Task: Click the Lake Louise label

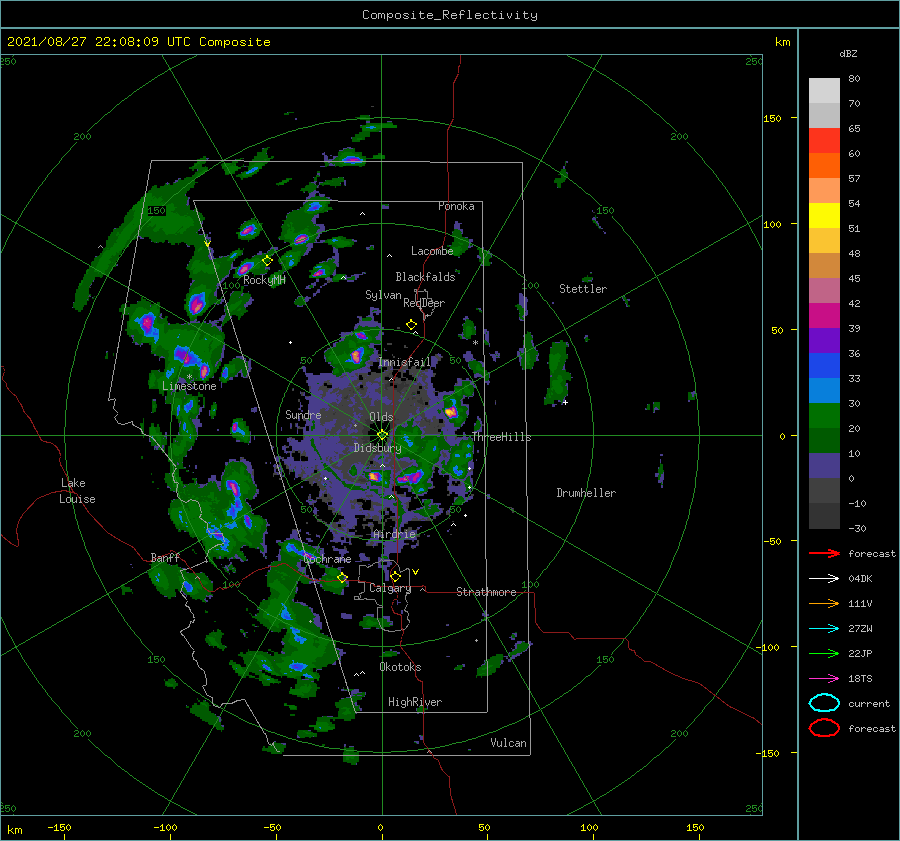Action: point(78,491)
